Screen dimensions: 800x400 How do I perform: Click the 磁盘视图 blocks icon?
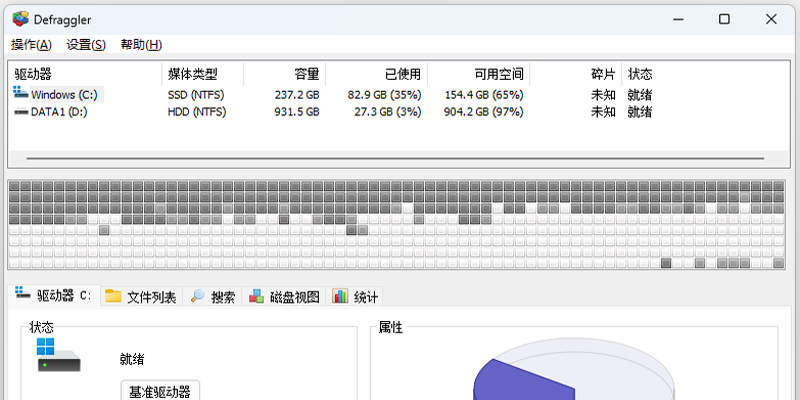(x=257, y=296)
